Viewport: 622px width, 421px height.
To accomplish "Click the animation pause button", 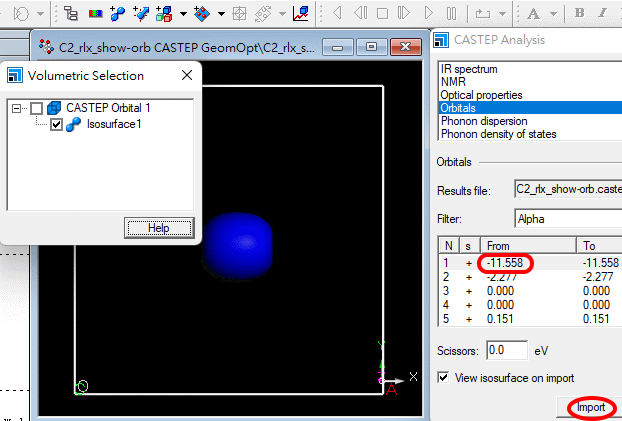I will pos(451,14).
